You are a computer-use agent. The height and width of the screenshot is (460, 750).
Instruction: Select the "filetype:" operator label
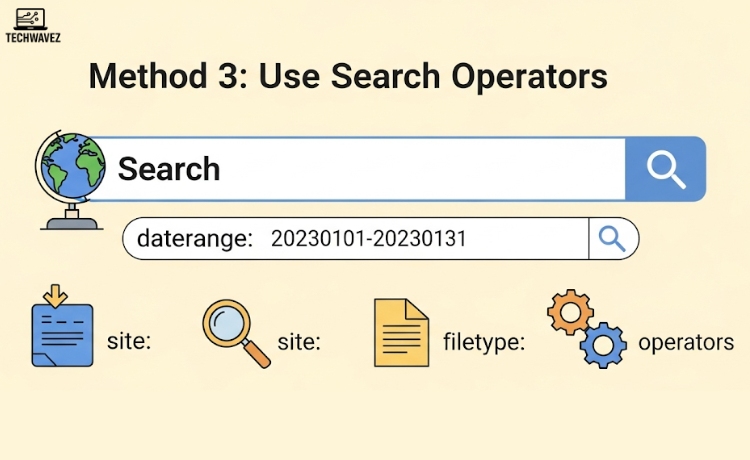[x=484, y=342]
